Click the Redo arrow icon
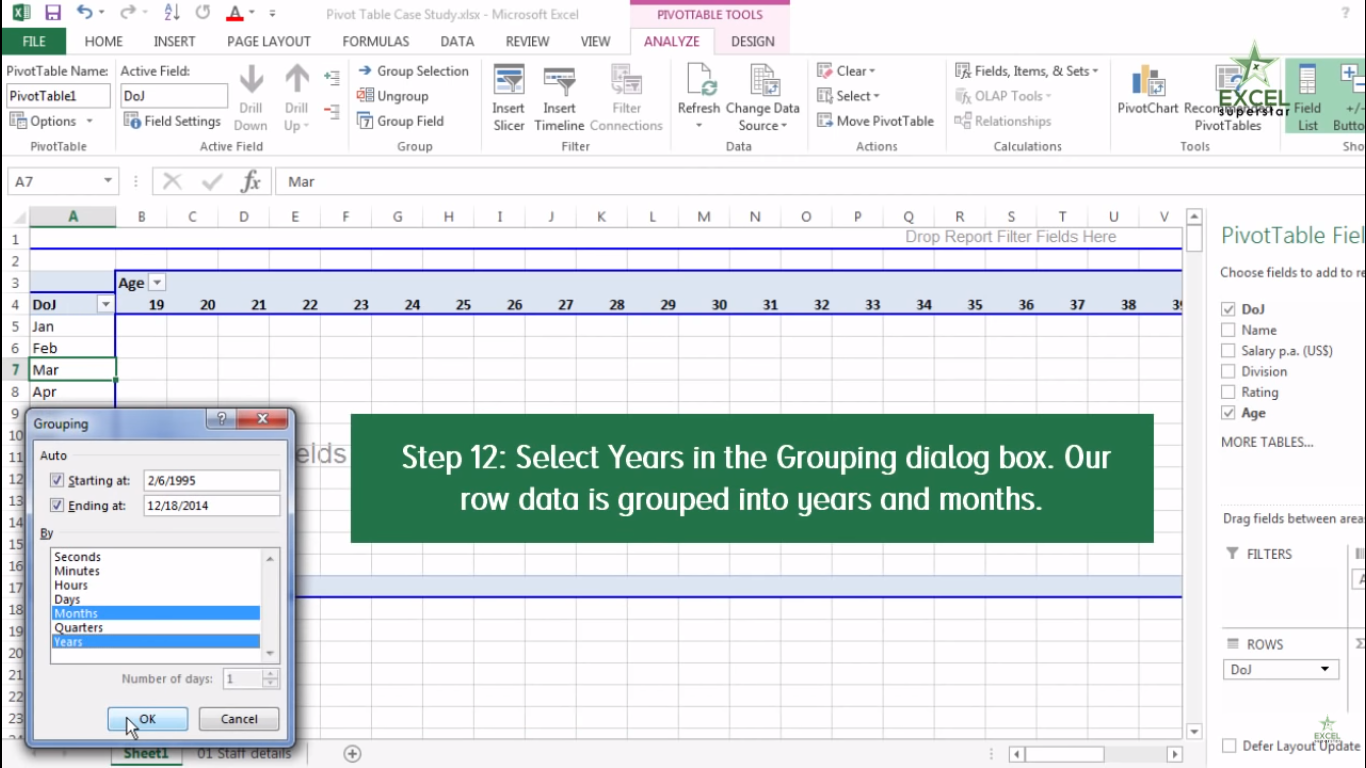 pyautogui.click(x=127, y=13)
